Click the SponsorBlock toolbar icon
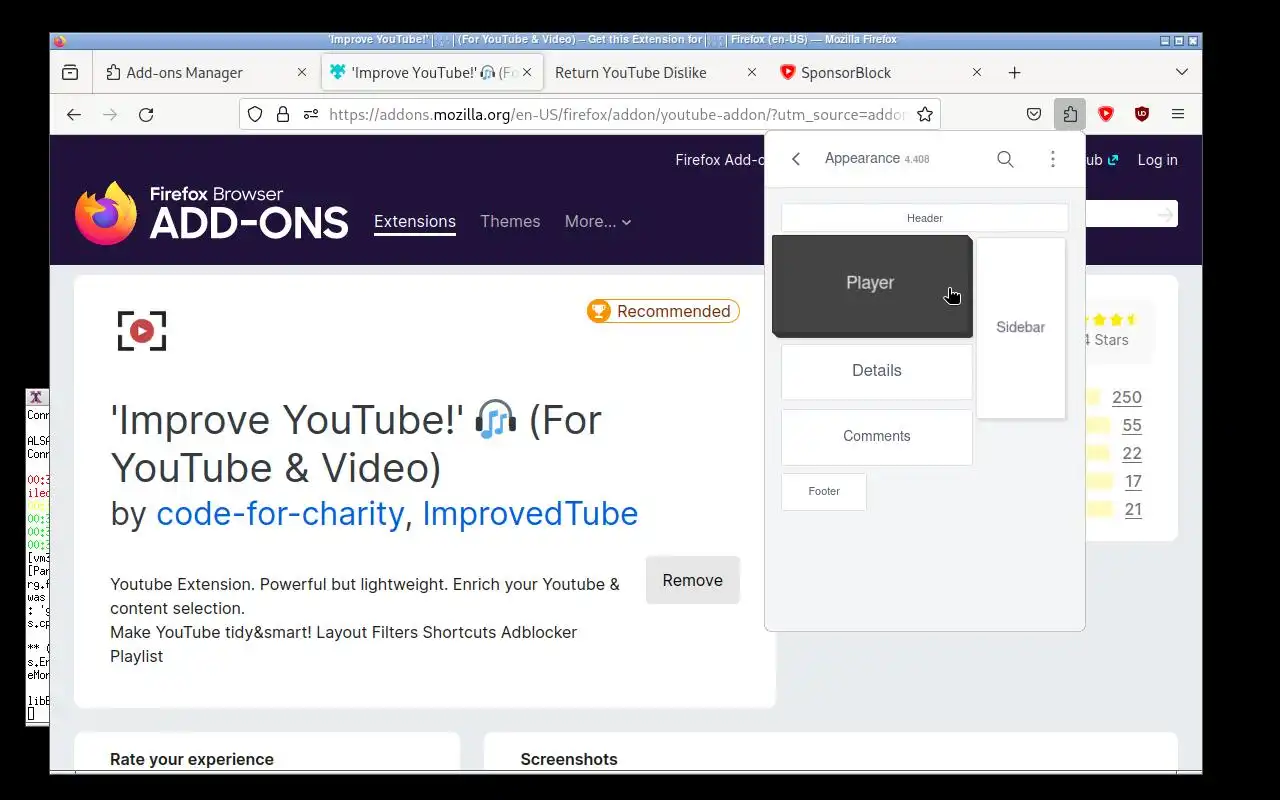Screen dimensions: 1280x800 [x=1106, y=114]
